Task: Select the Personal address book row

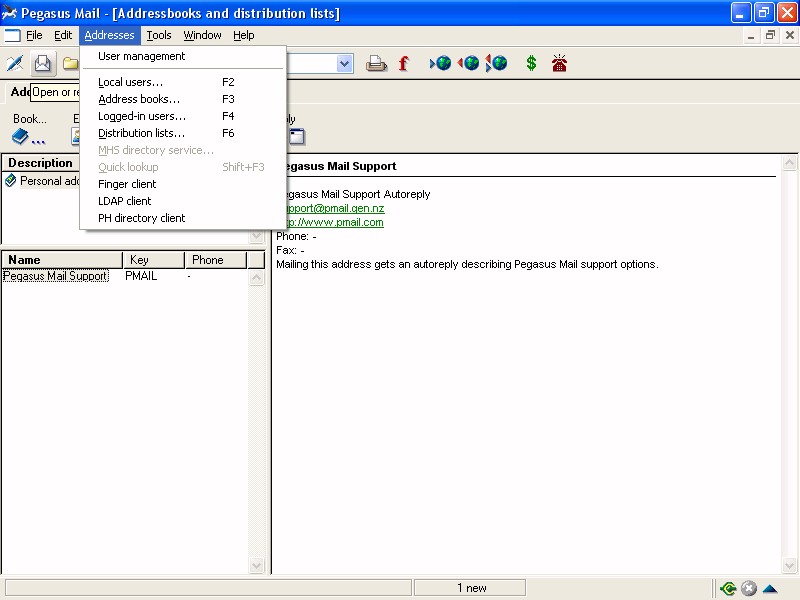Action: pos(49,181)
